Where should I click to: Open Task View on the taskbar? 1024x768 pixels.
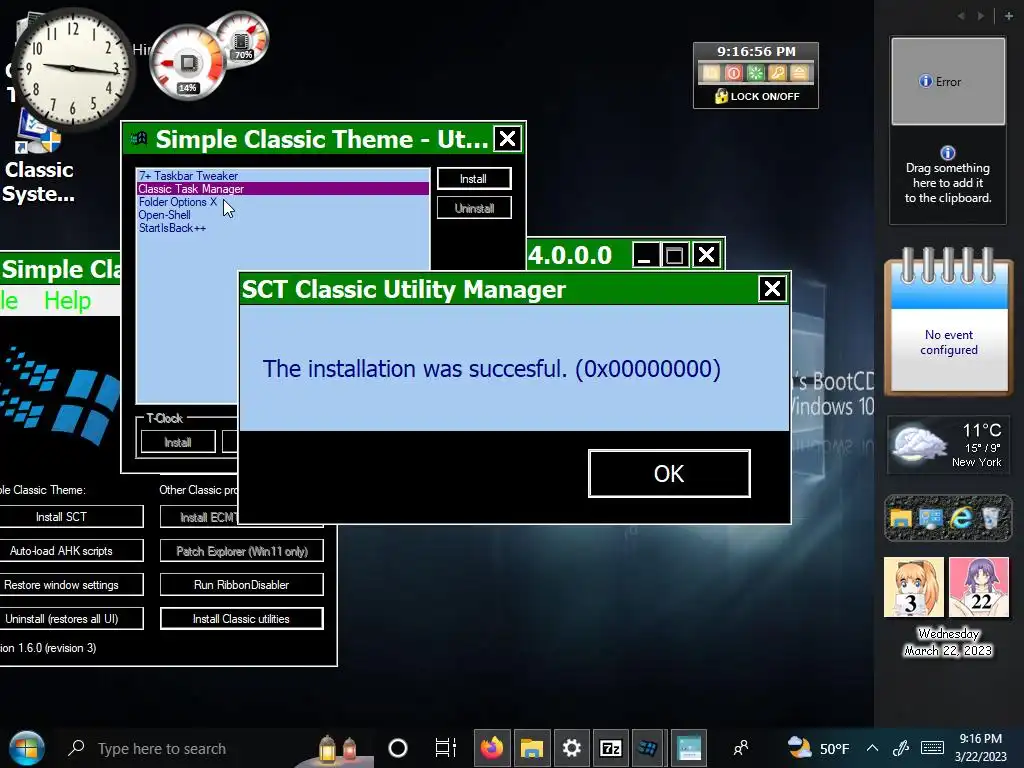(445, 748)
